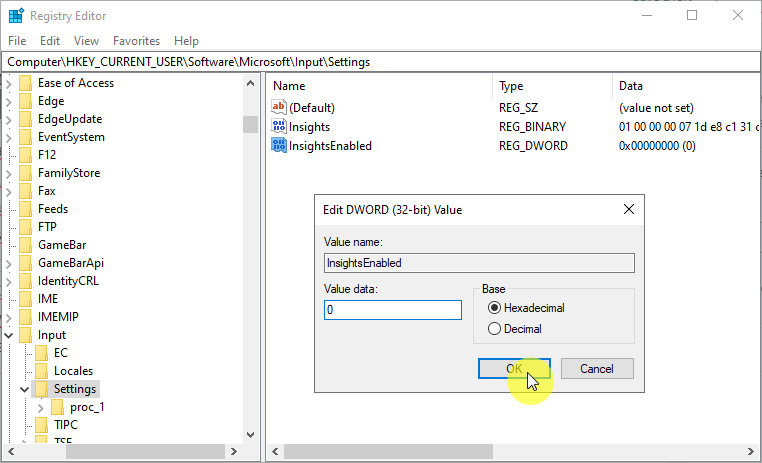Click the InsightsEnabled DWORD value icon
762x463 pixels.
point(279,146)
